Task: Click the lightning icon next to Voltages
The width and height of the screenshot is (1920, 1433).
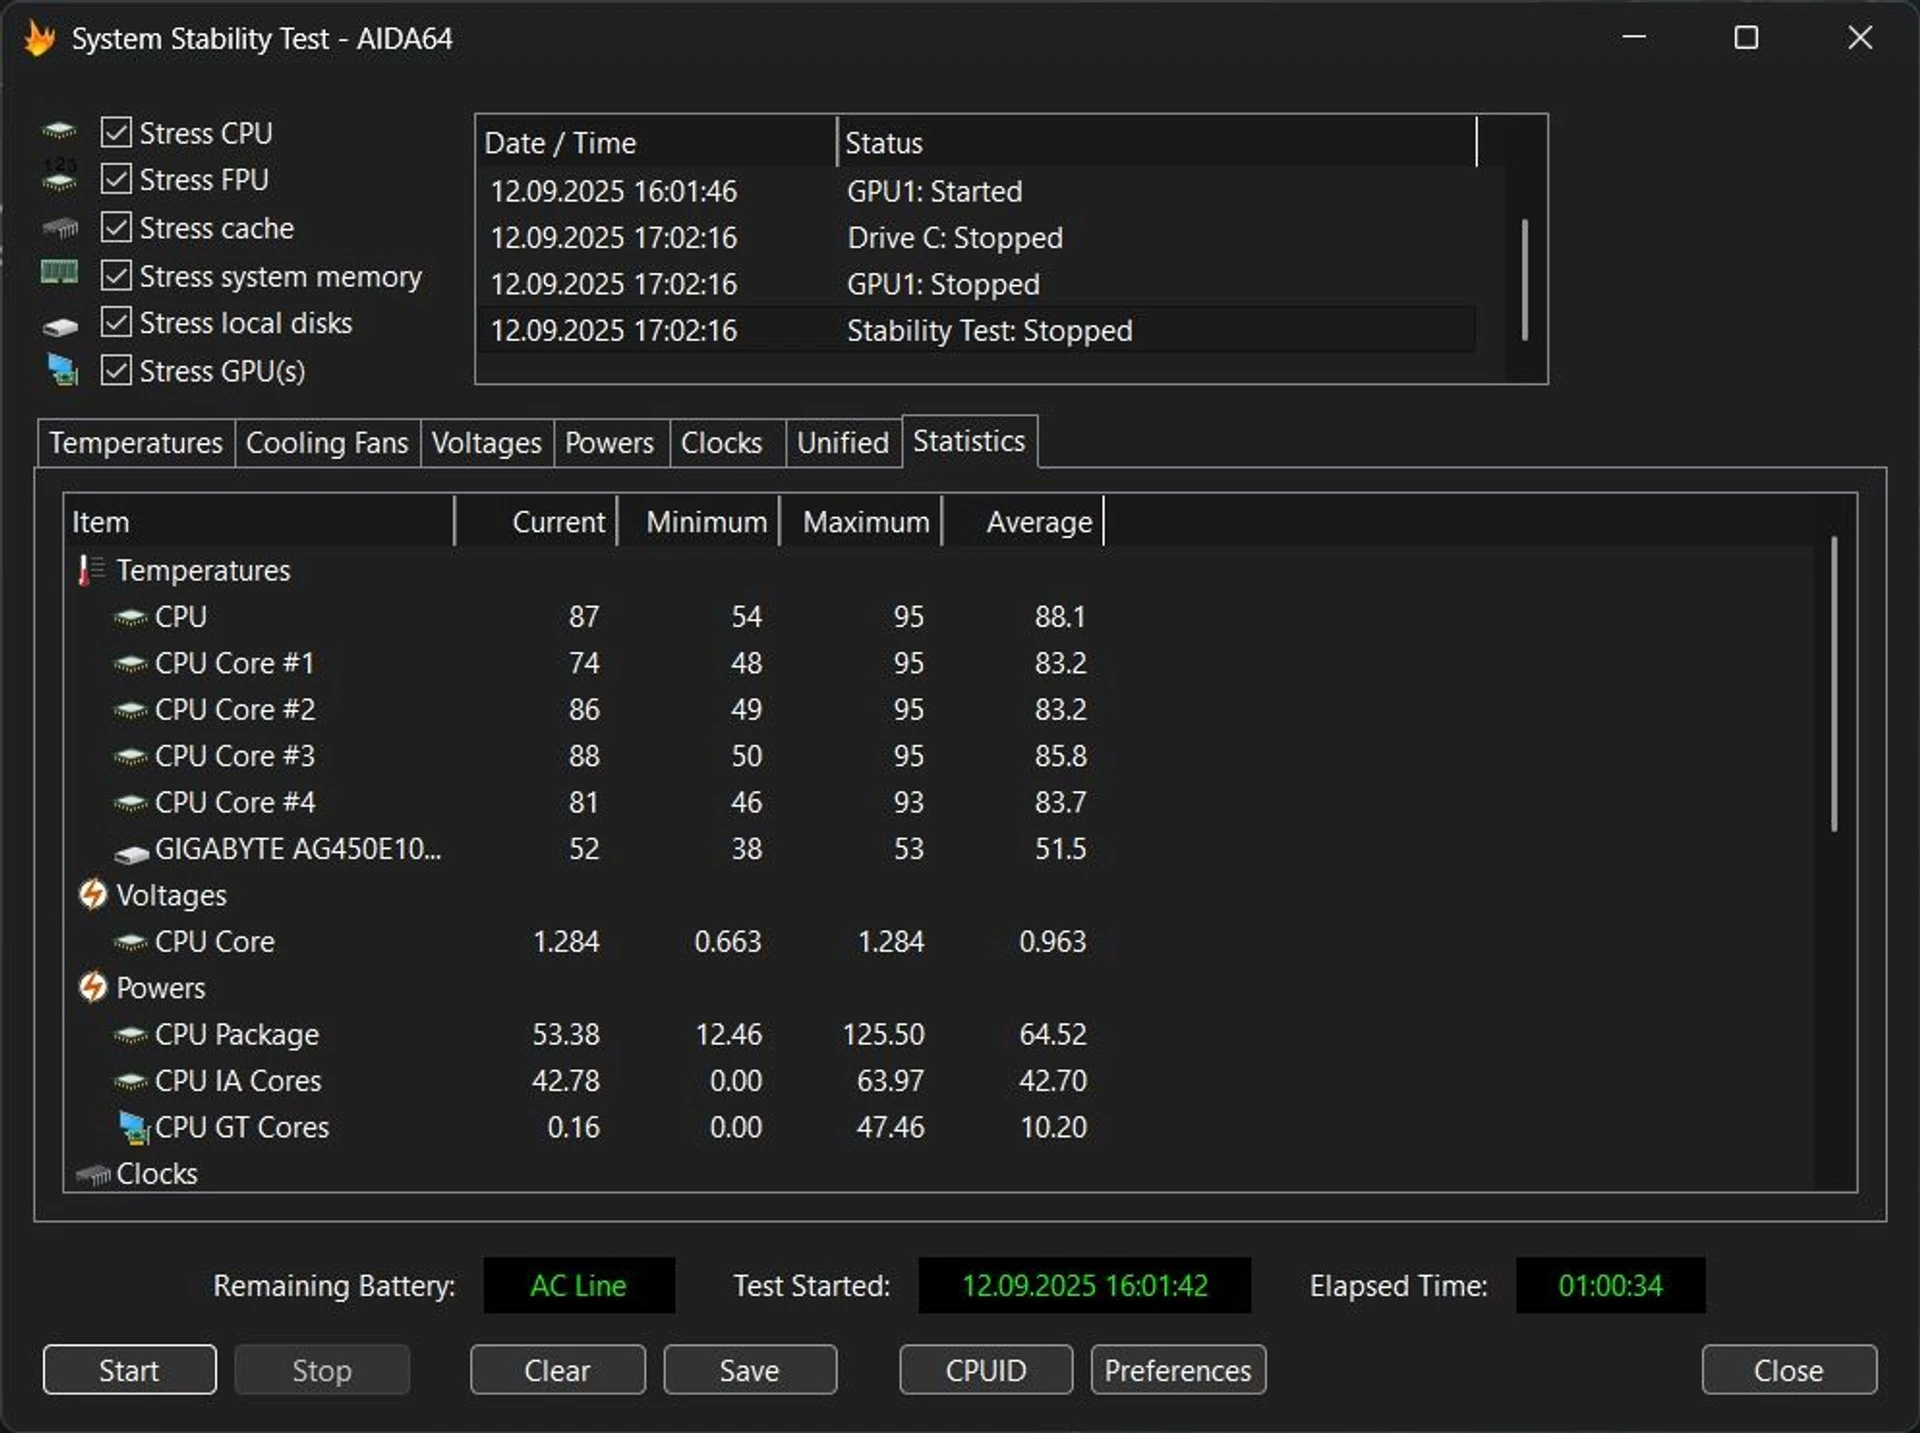Action: pos(93,895)
